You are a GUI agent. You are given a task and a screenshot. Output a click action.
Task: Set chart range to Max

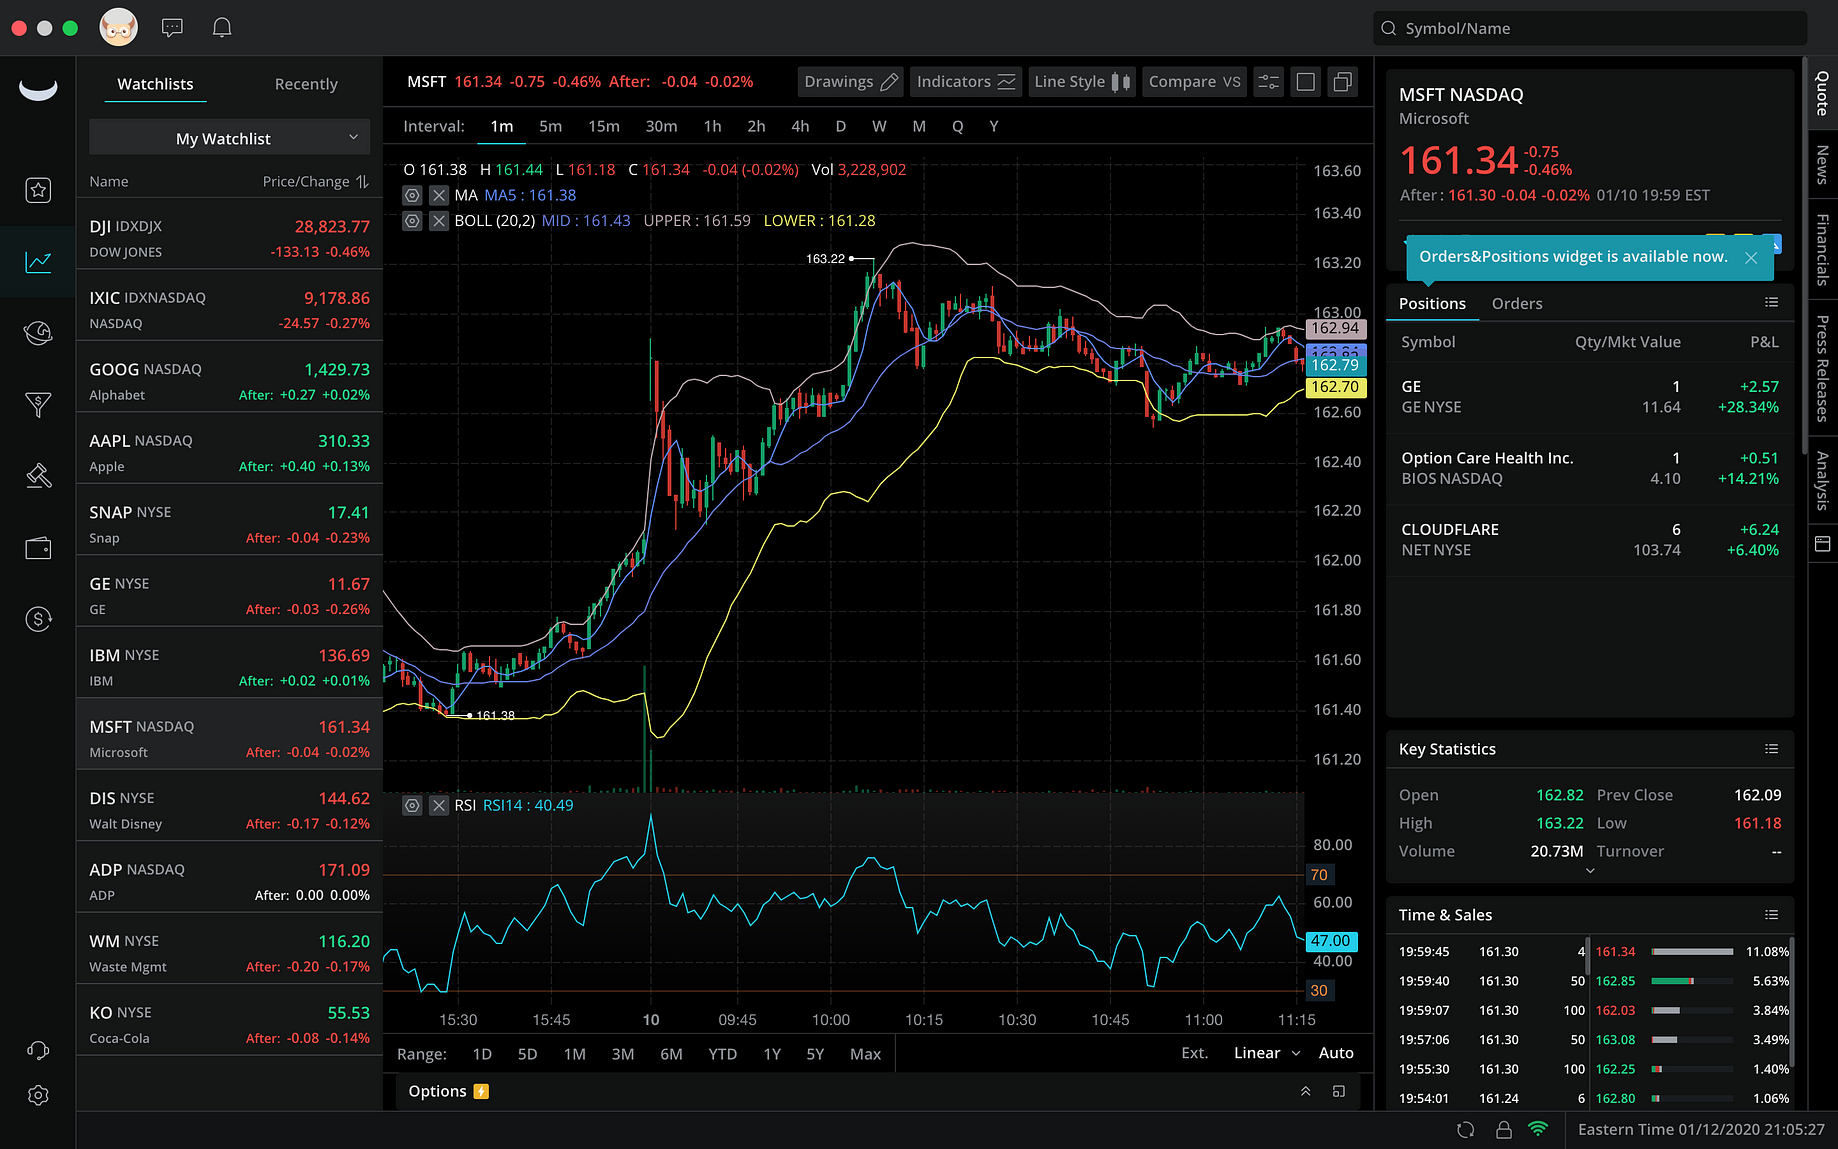coord(865,1054)
